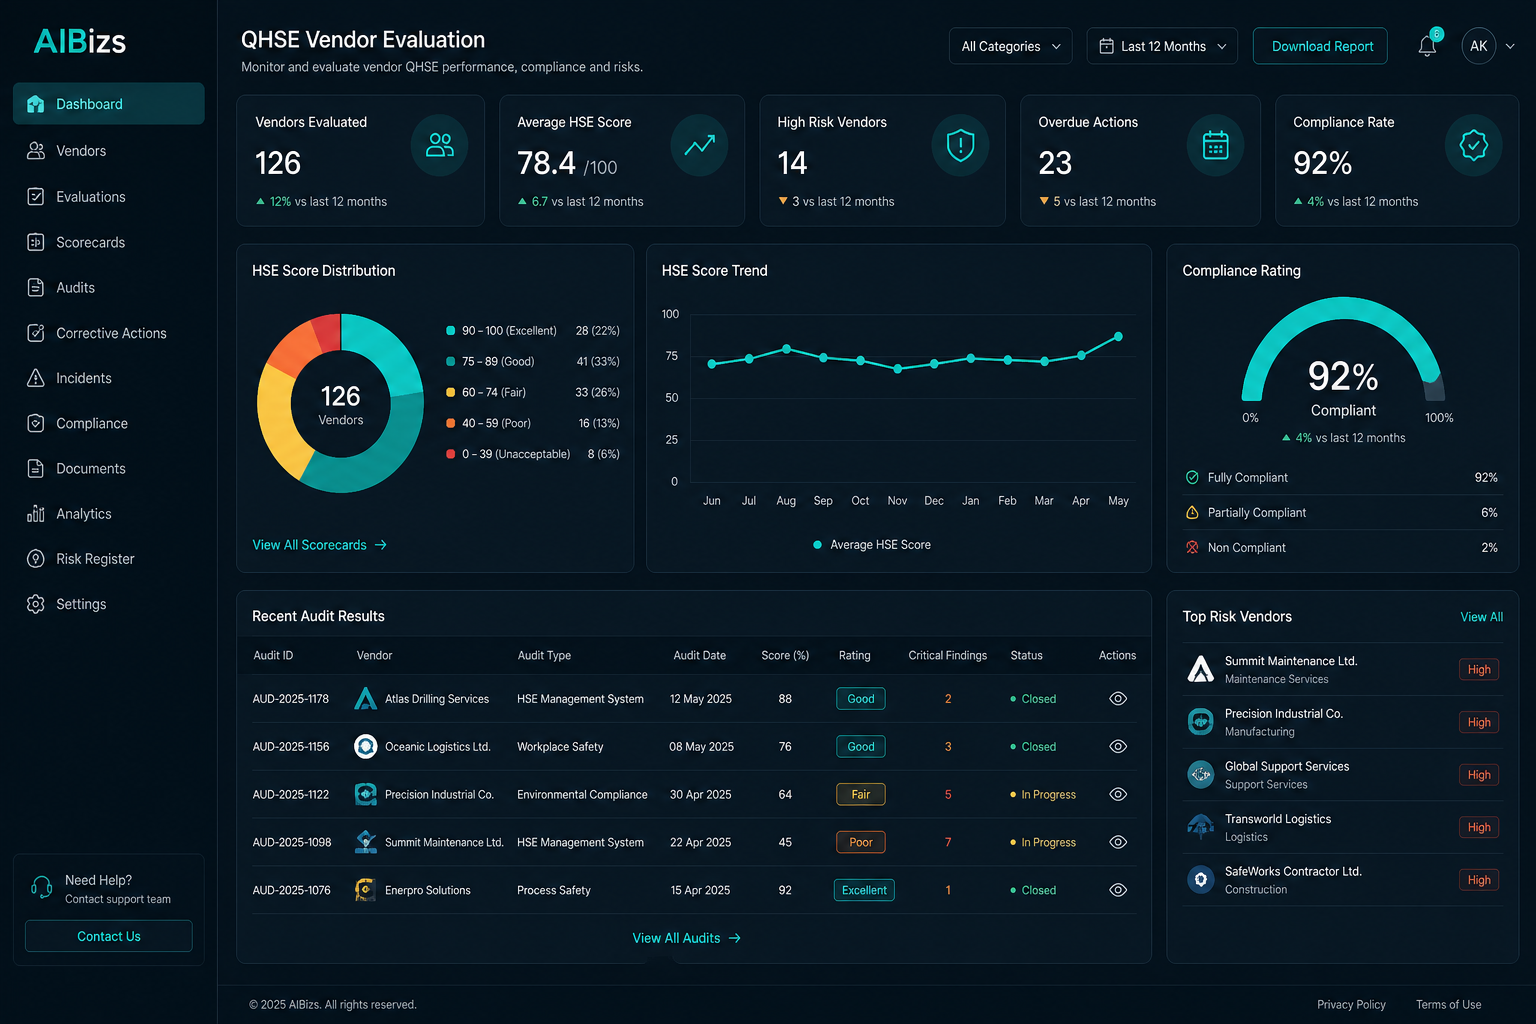1536x1024 pixels.
Task: Click the Need Help headset icon
Action: coord(41,887)
